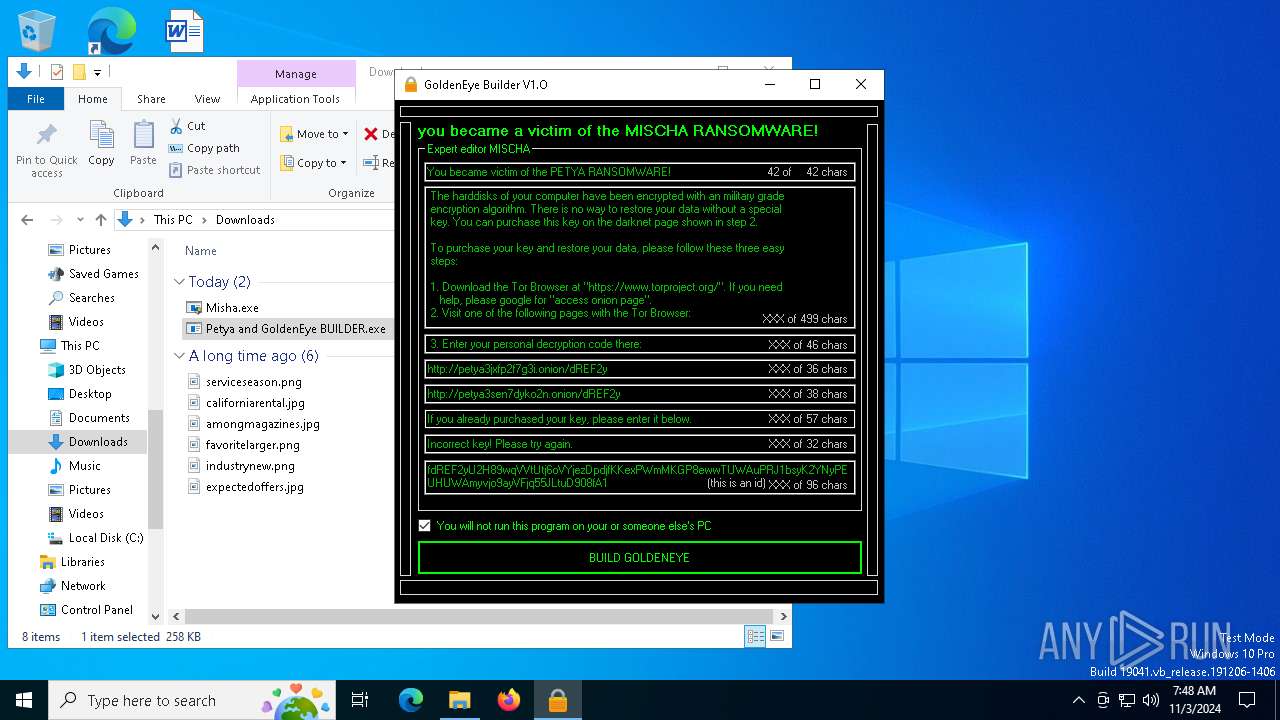Click the red Delete X icon
This screenshot has width=1280, height=720.
click(x=371, y=134)
